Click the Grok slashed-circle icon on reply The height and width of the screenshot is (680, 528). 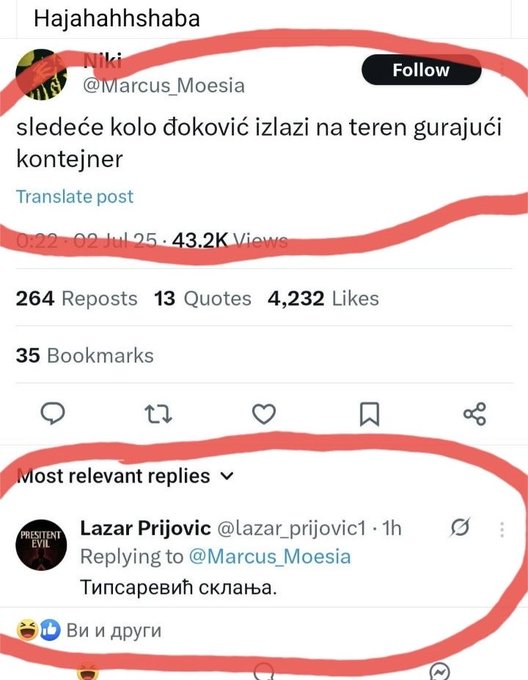point(460,527)
